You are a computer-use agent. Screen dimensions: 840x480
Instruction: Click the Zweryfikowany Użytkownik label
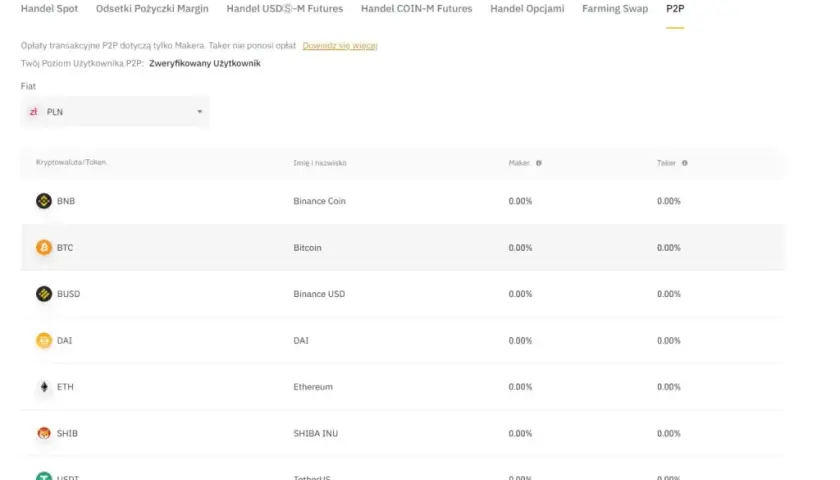[x=205, y=63]
